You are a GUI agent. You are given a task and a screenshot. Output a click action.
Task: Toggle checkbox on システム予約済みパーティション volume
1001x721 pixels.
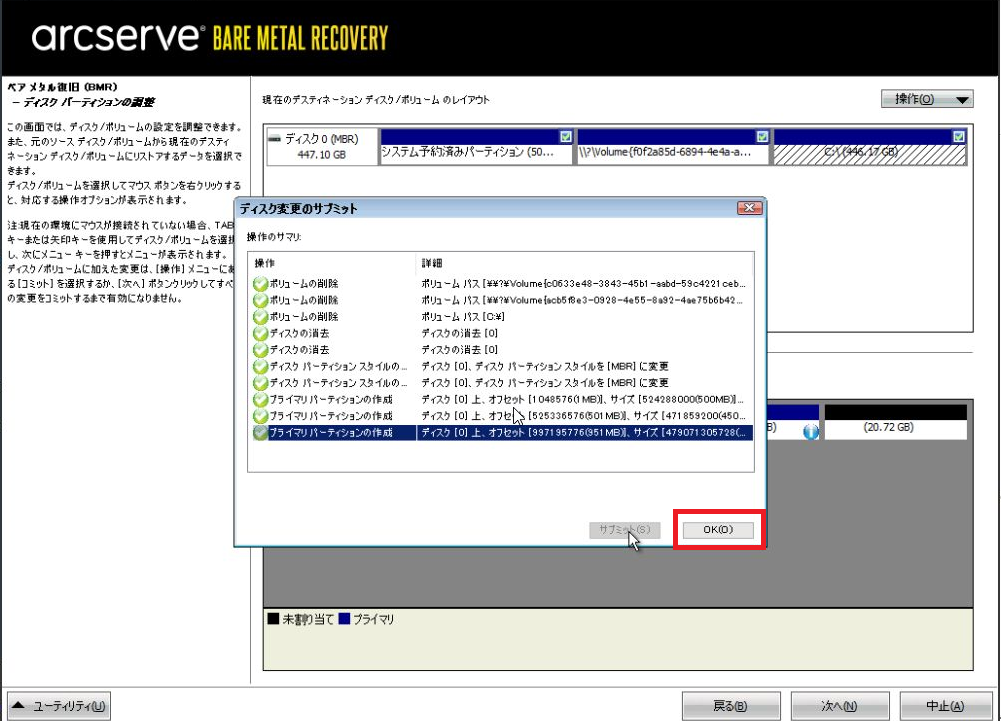point(566,136)
